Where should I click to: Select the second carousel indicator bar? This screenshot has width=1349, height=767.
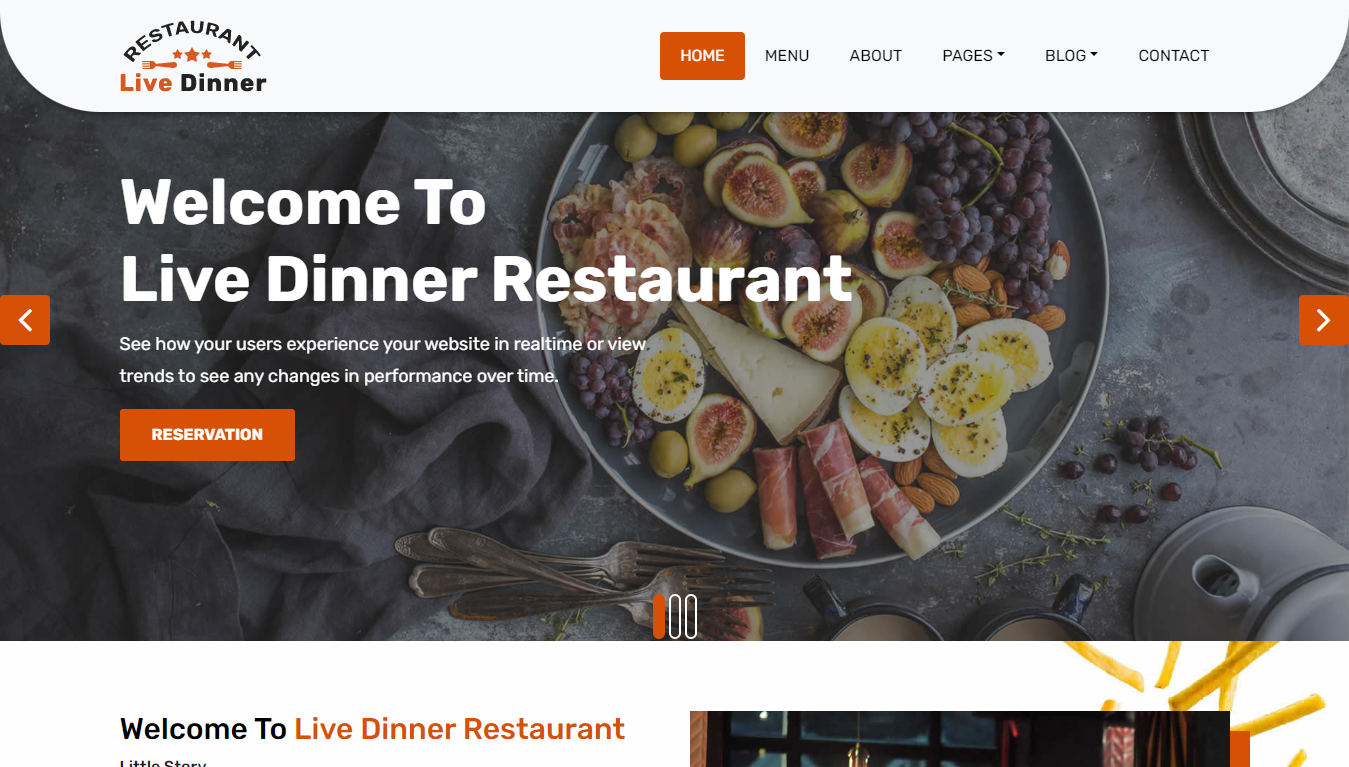[675, 616]
